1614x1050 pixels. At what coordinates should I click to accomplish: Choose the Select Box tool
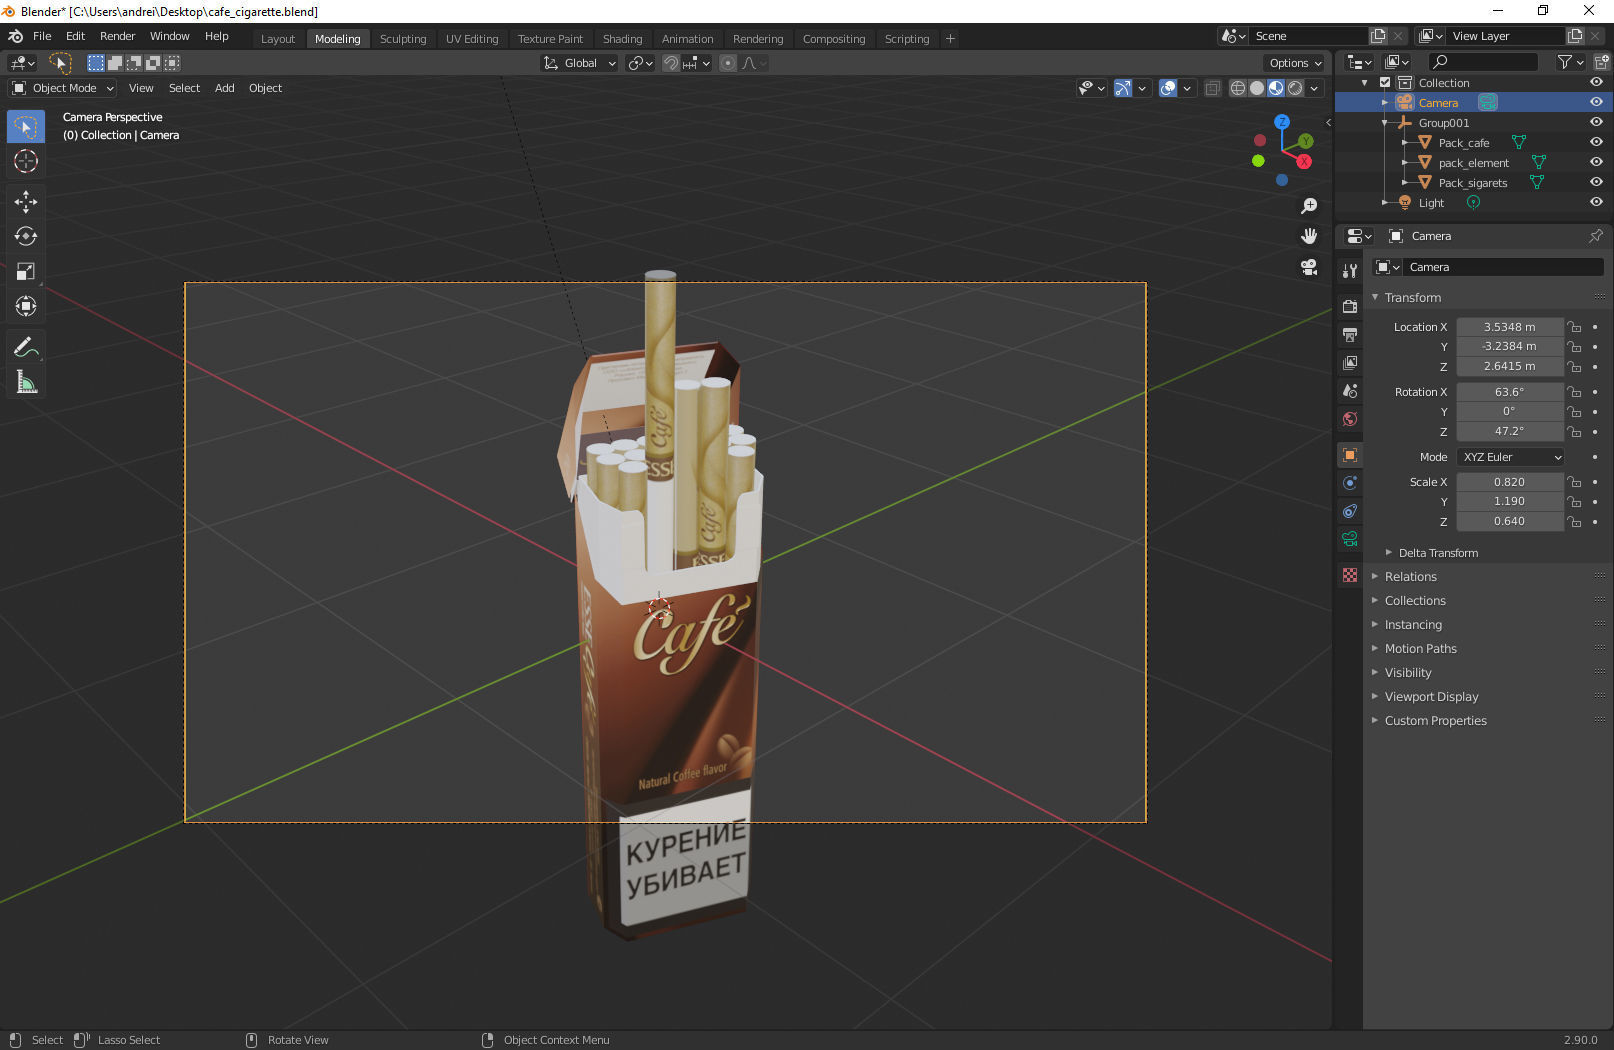[x=26, y=127]
